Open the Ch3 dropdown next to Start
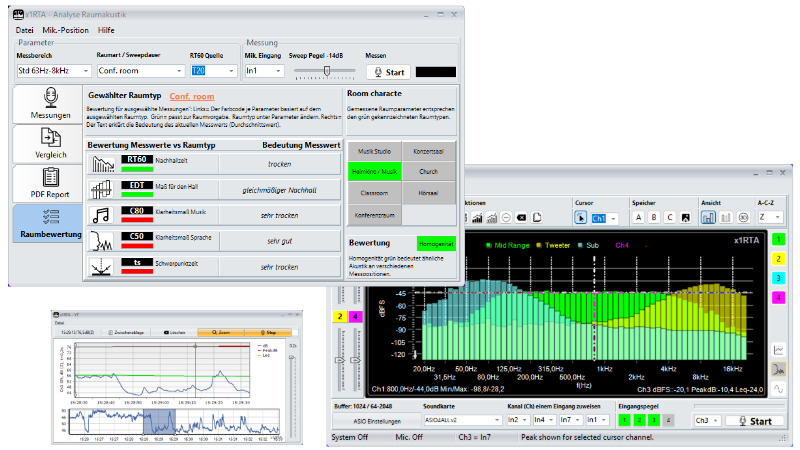This screenshot has width=800, height=450. (x=707, y=420)
